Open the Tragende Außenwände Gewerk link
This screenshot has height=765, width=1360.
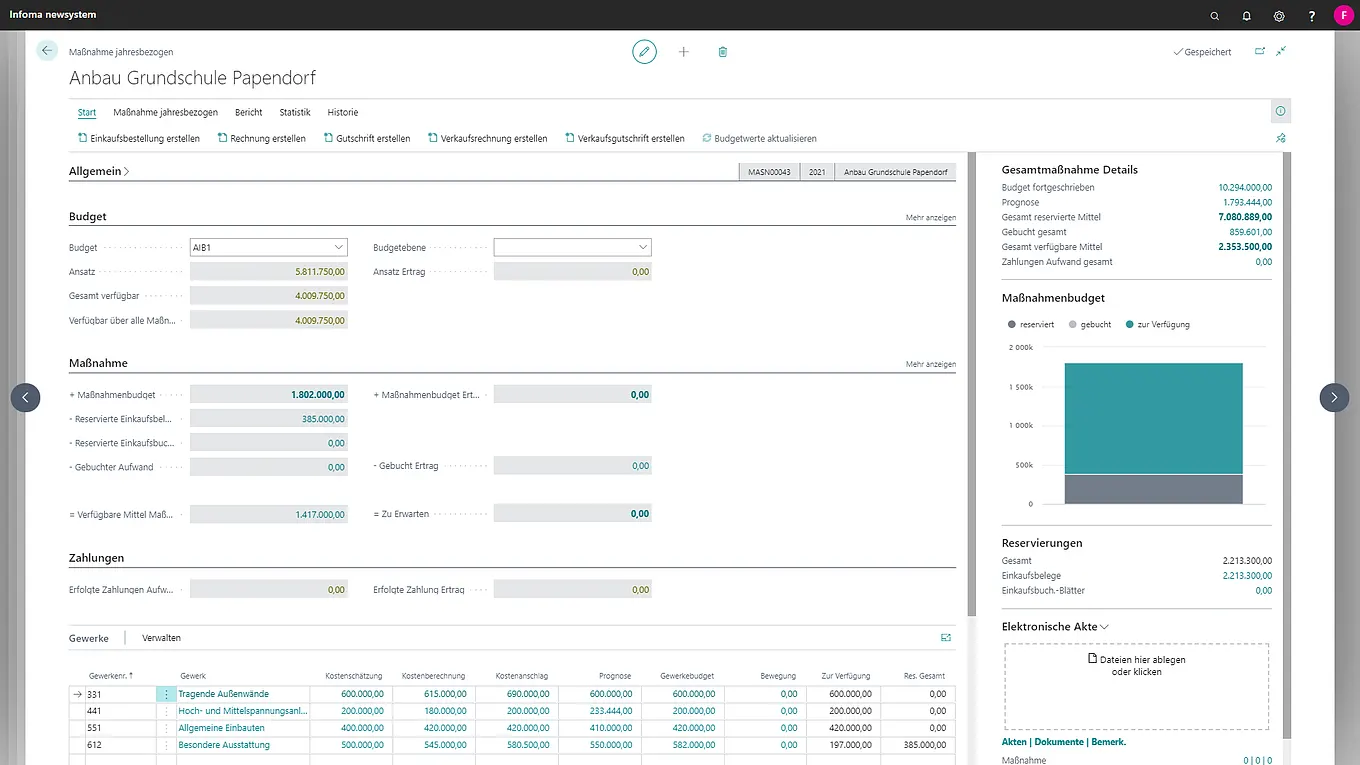[x=223, y=694]
